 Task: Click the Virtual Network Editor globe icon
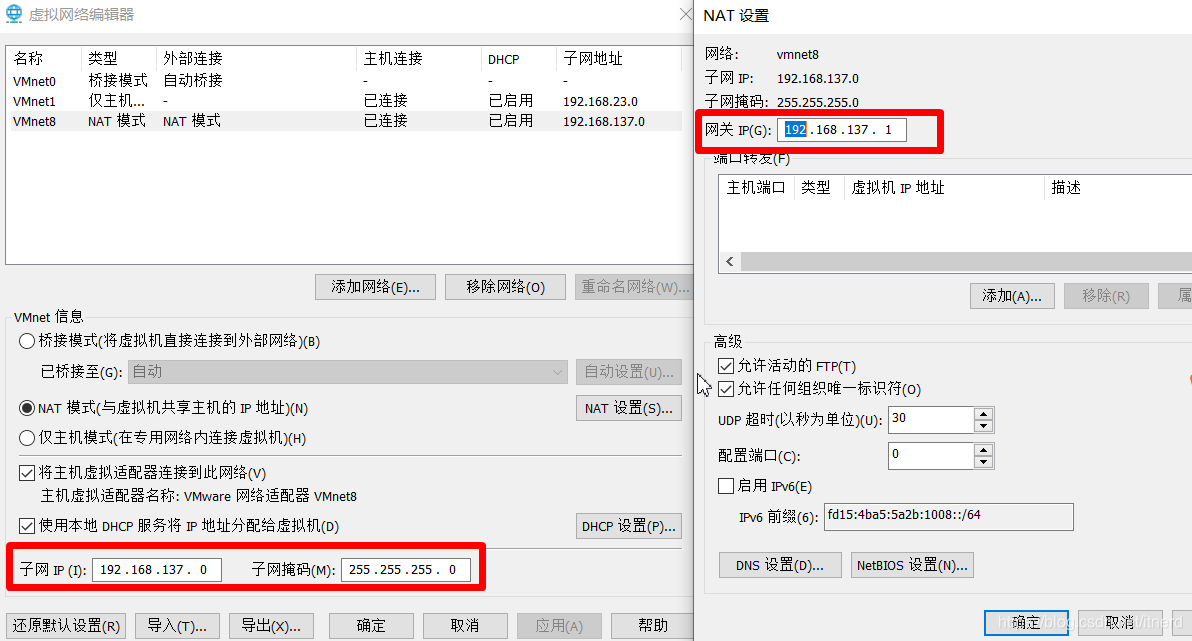(x=14, y=14)
